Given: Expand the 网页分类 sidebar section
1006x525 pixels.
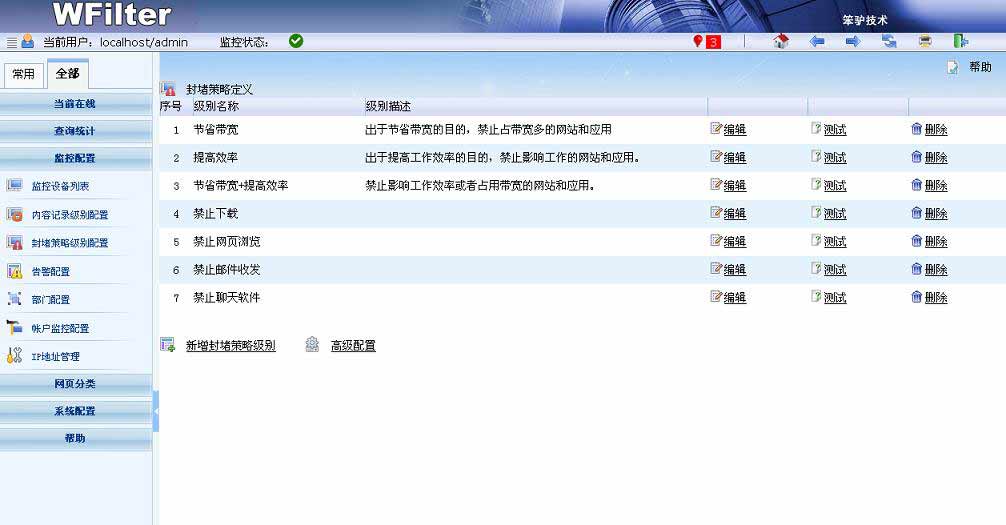Looking at the screenshot, I should [75, 384].
